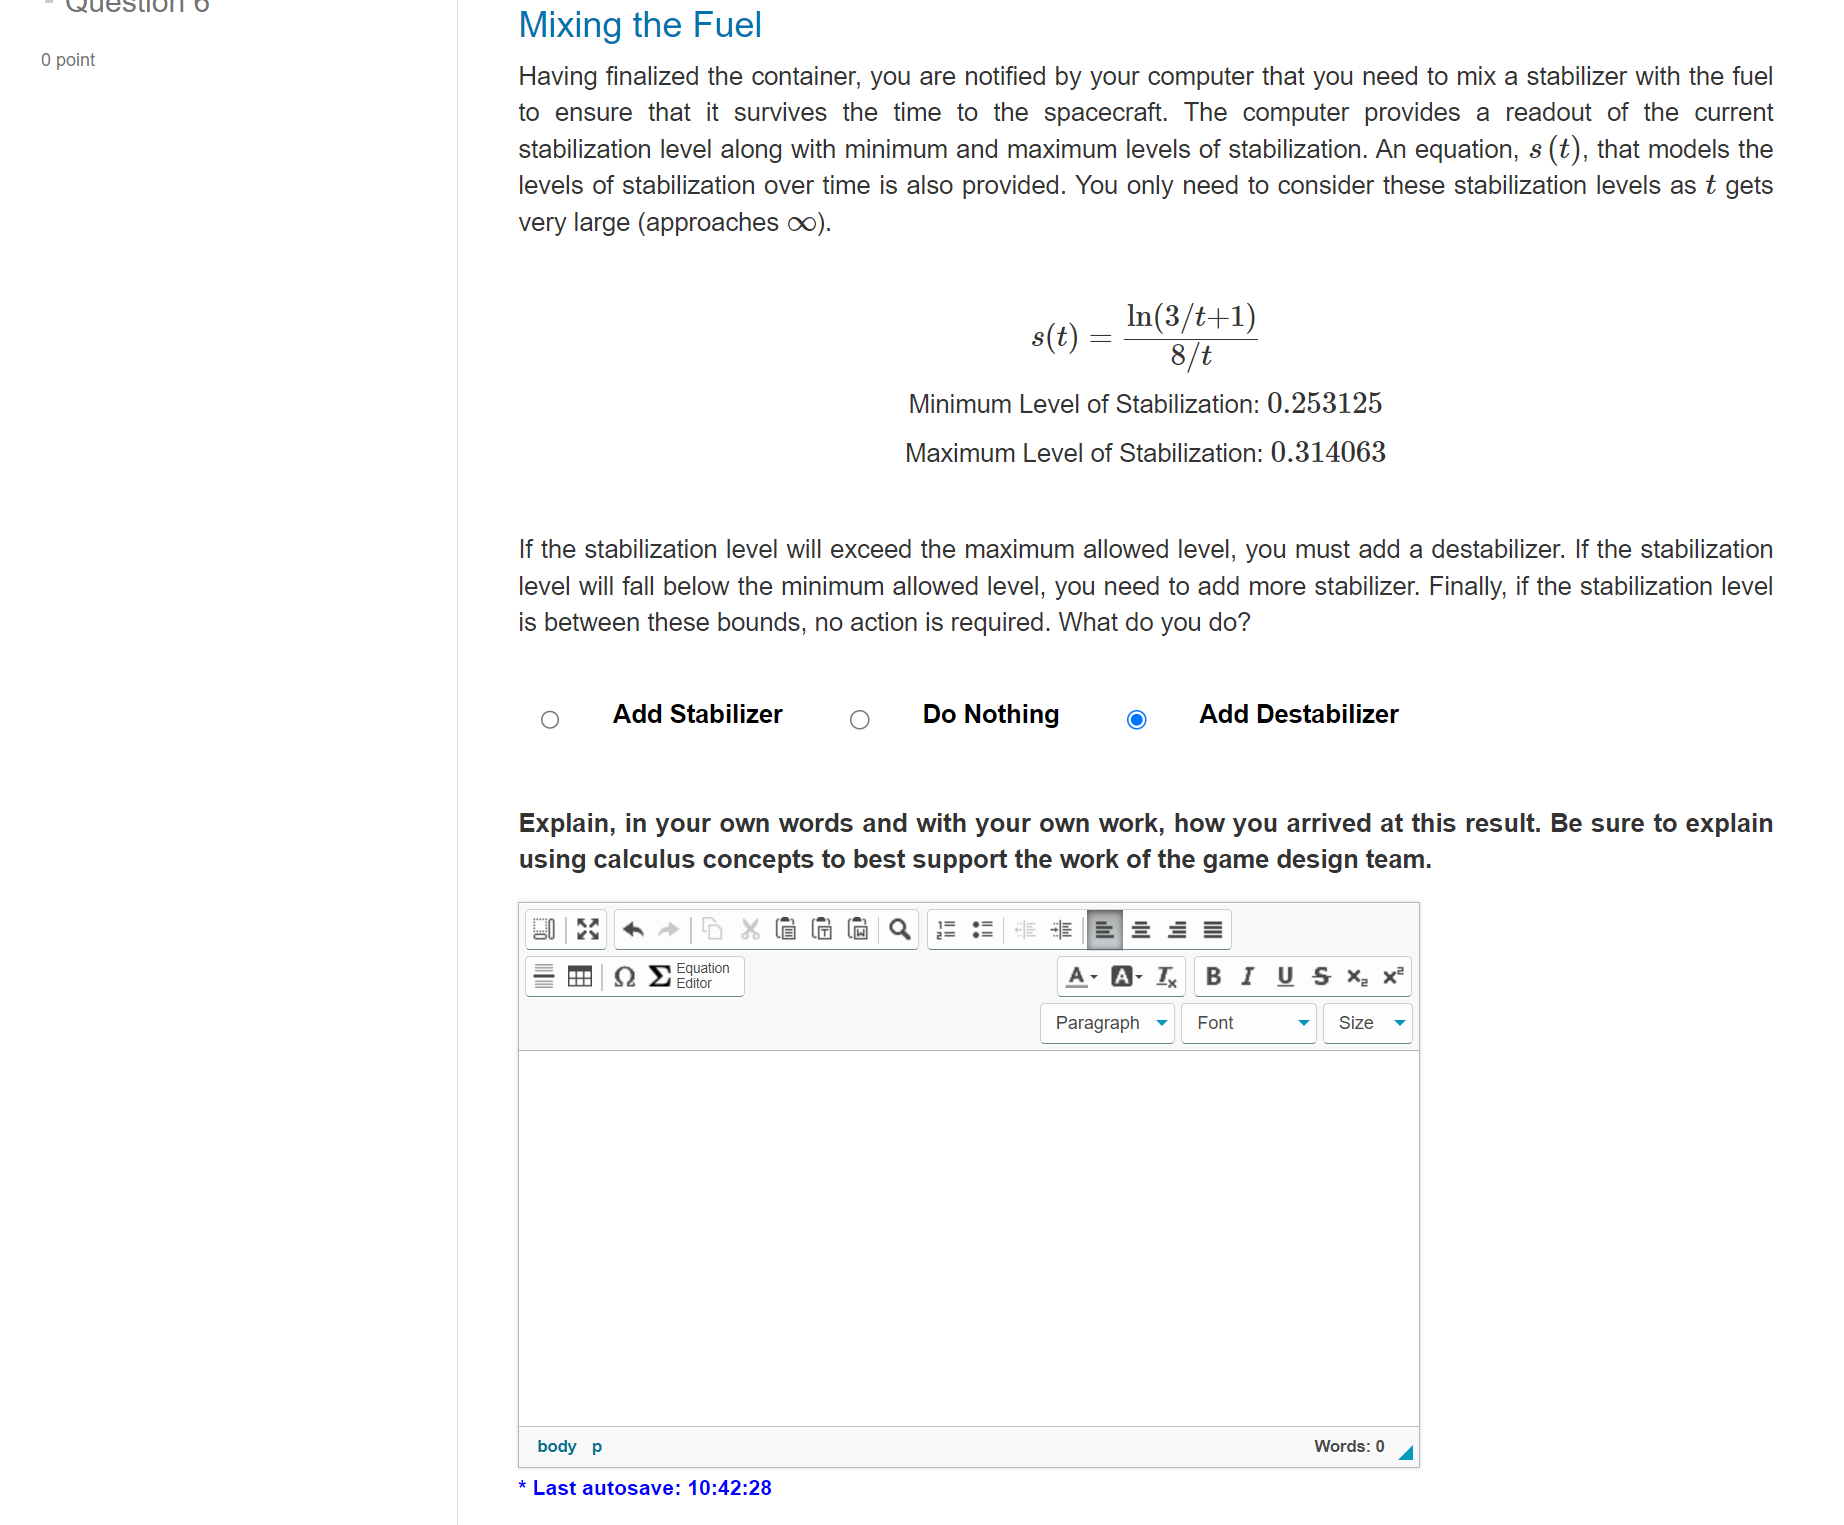This screenshot has height=1525, width=1844.
Task: Select the Add Destabilizer option
Action: tap(1136, 719)
